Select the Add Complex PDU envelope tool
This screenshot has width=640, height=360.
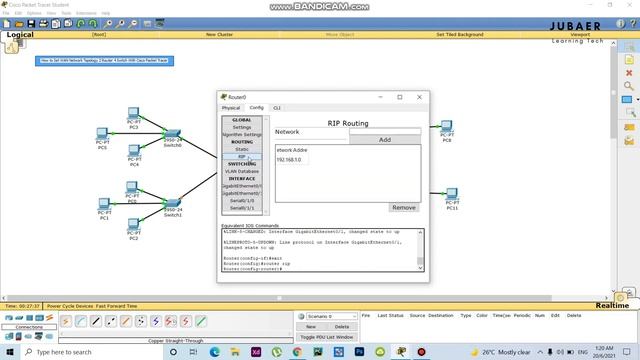click(629, 141)
